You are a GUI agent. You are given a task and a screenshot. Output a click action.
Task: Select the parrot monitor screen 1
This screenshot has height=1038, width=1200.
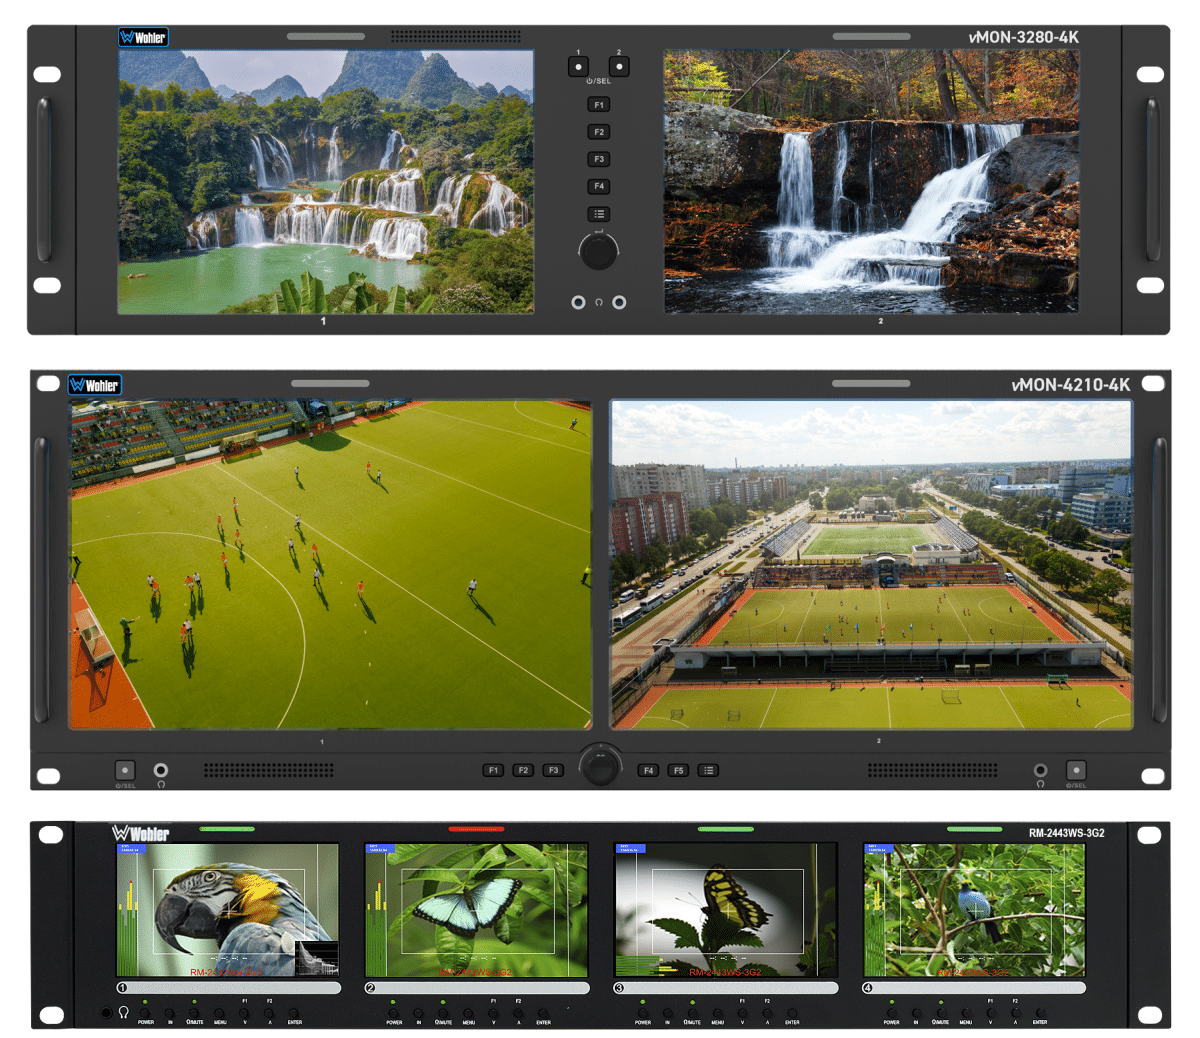(227, 910)
